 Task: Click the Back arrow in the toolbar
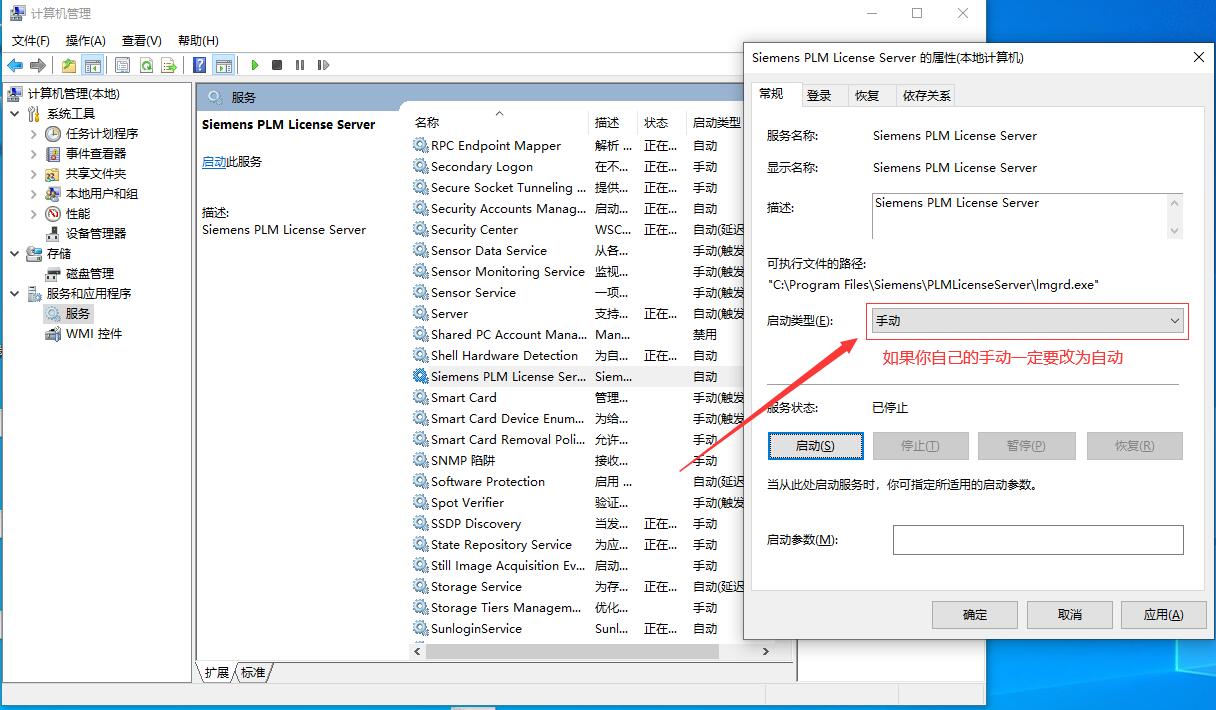coord(15,65)
